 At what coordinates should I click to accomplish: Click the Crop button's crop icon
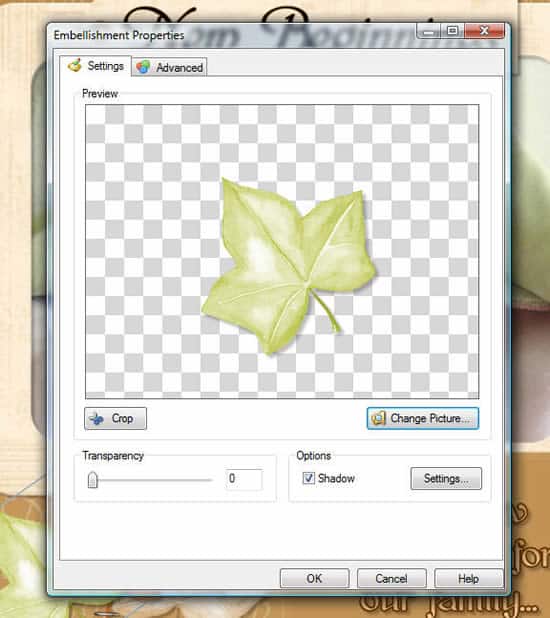point(97,419)
